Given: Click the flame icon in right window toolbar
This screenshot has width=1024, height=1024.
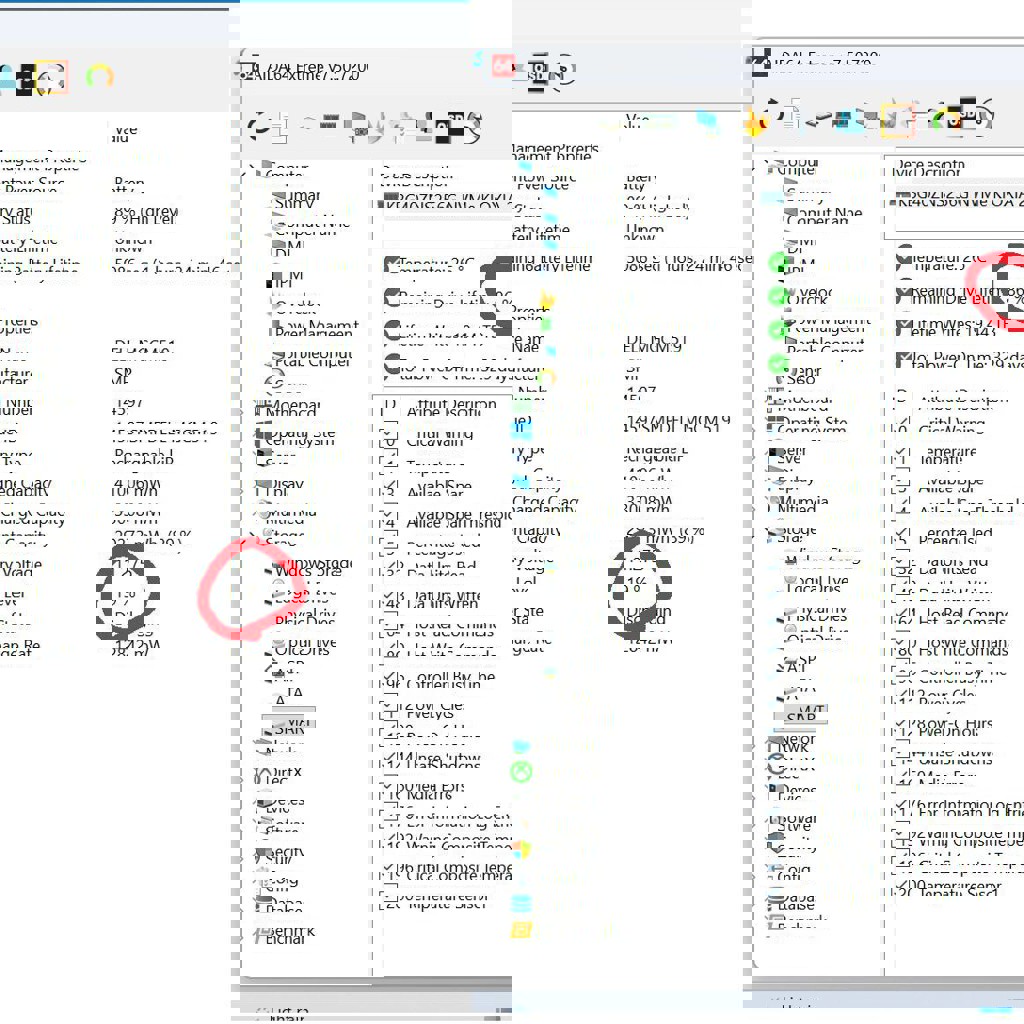Looking at the screenshot, I should (754, 122).
